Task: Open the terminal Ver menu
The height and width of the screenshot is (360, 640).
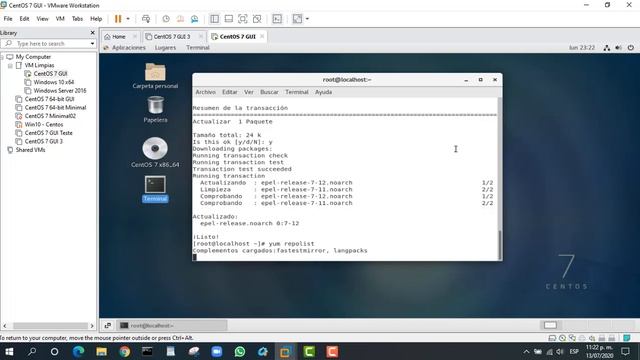Action: (249, 92)
